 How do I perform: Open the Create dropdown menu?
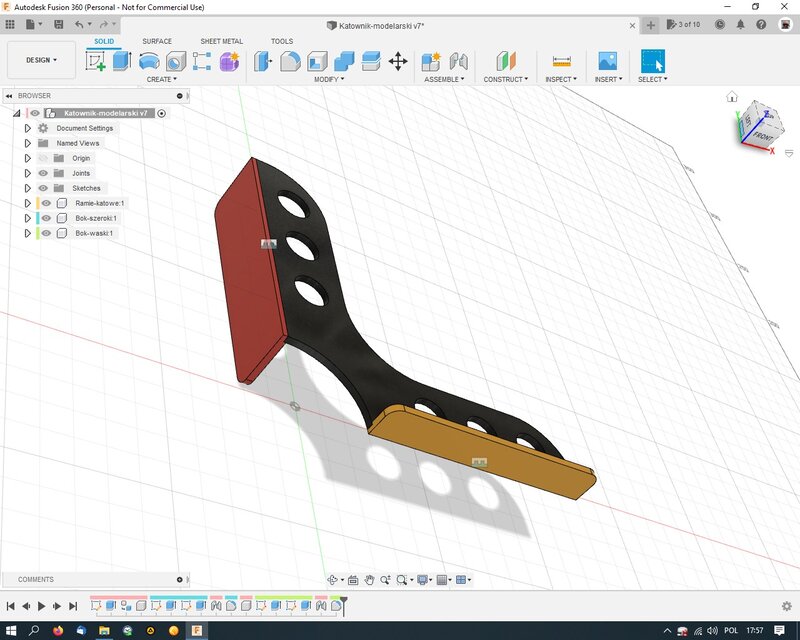(x=161, y=80)
